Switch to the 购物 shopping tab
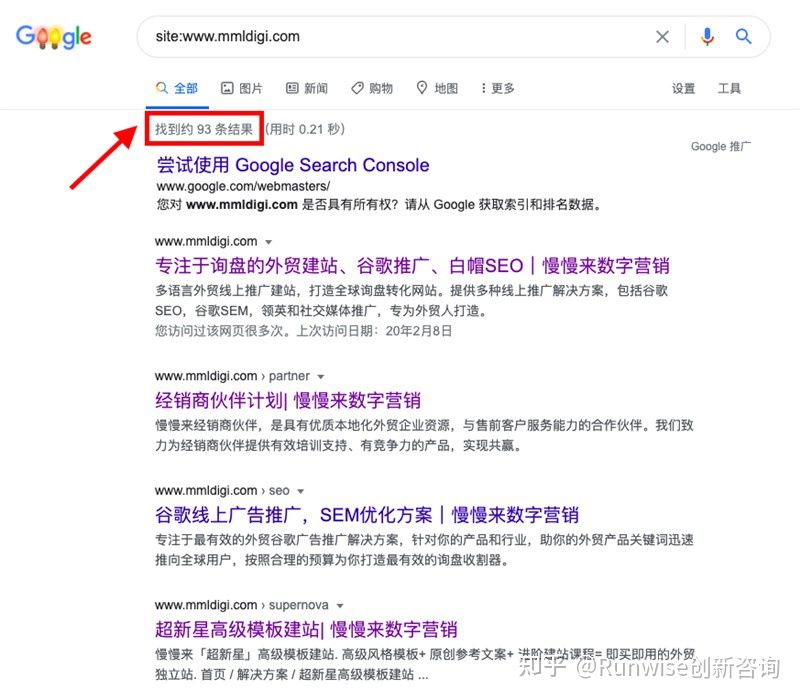The height and width of the screenshot is (700, 800). click(372, 88)
